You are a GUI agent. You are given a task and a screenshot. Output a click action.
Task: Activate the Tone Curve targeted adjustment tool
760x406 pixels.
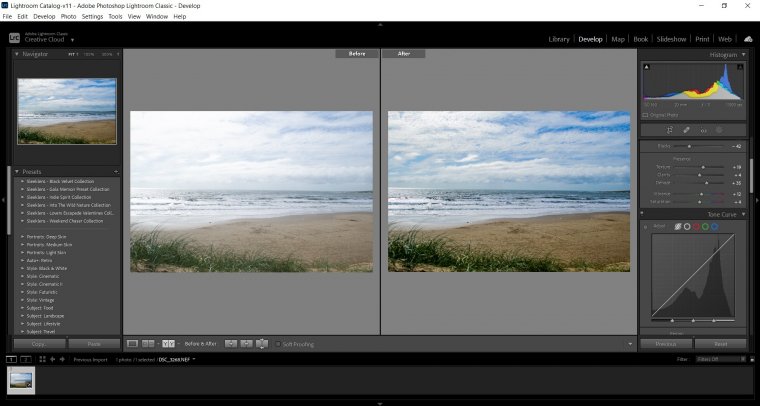(646, 227)
